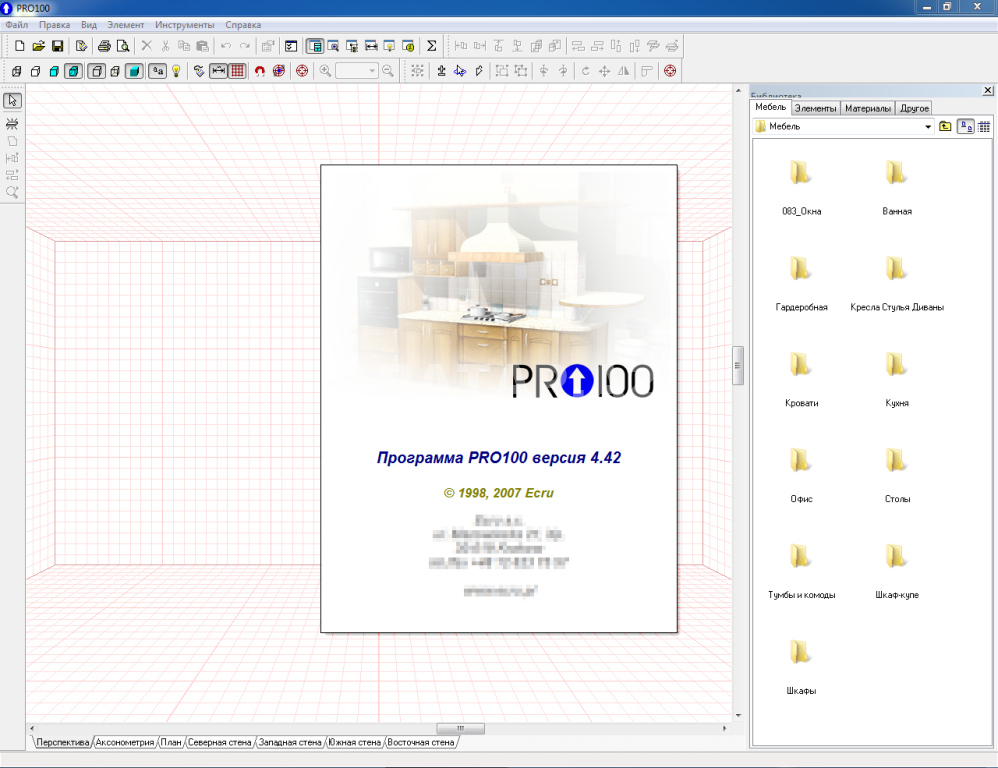Viewport: 998px width, 768px height.
Task: Open the Элемент menu
Action: coord(125,25)
